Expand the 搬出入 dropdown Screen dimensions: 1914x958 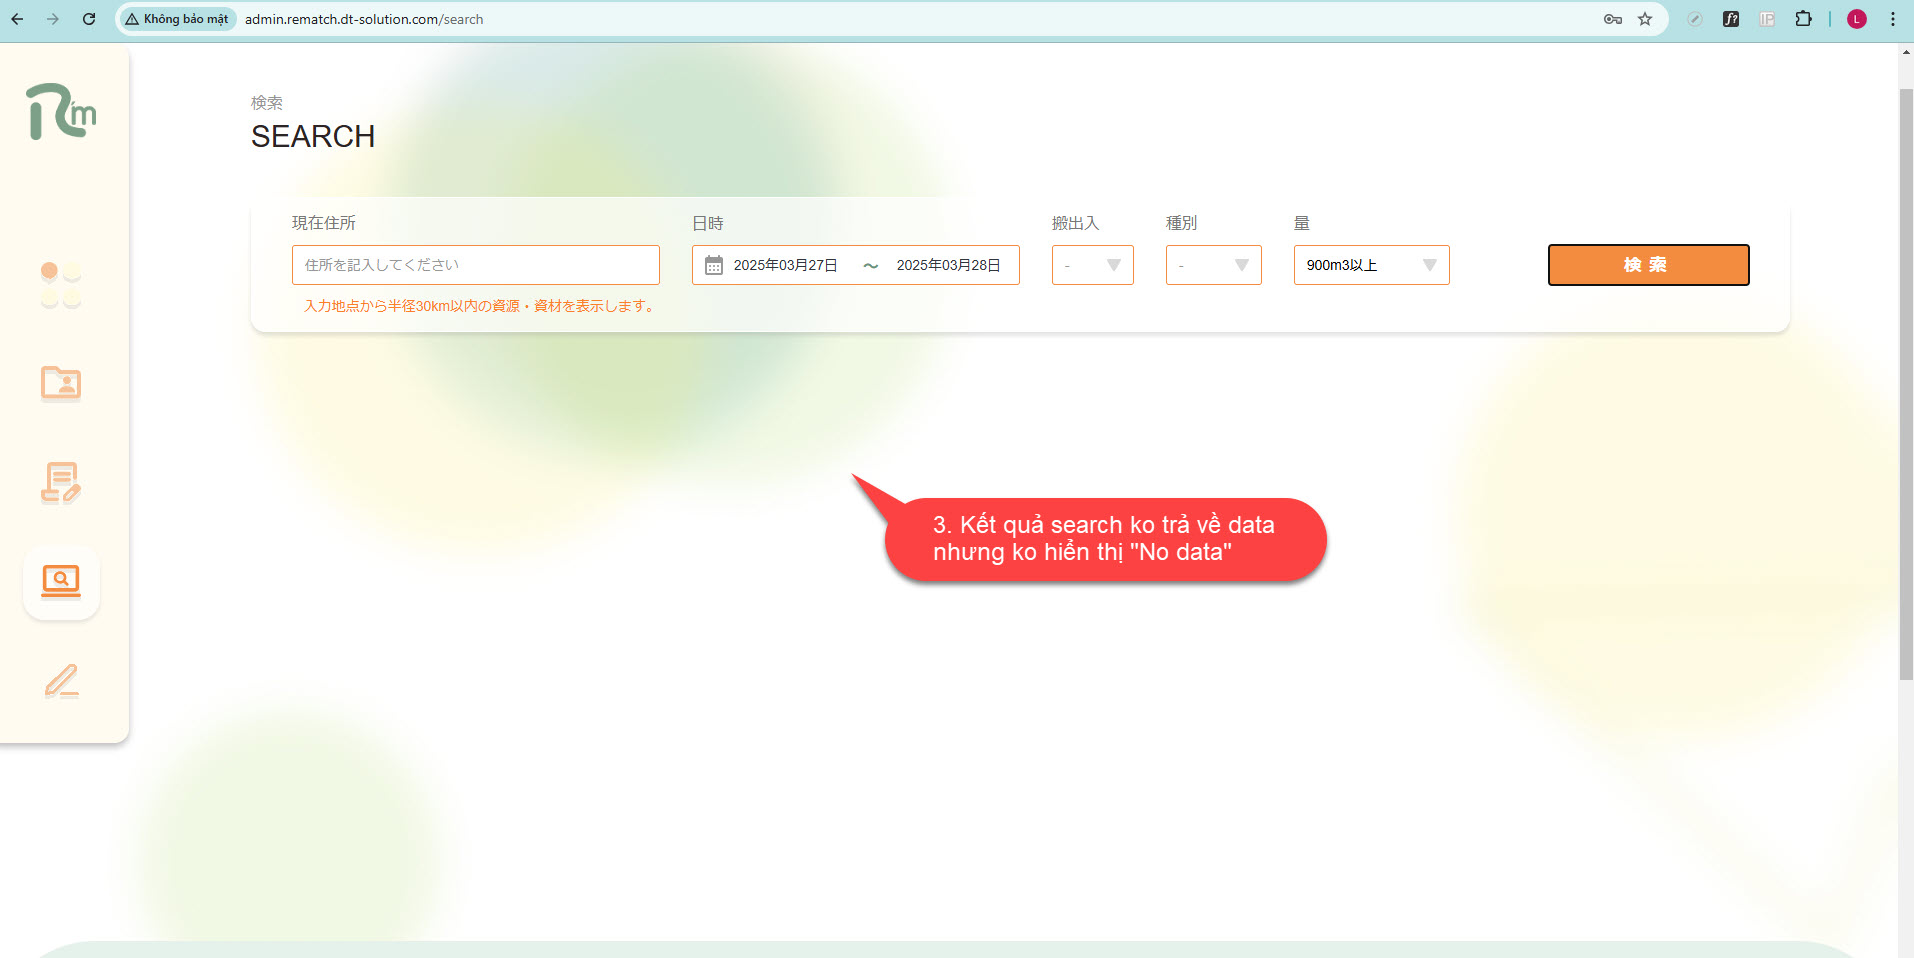click(1092, 265)
